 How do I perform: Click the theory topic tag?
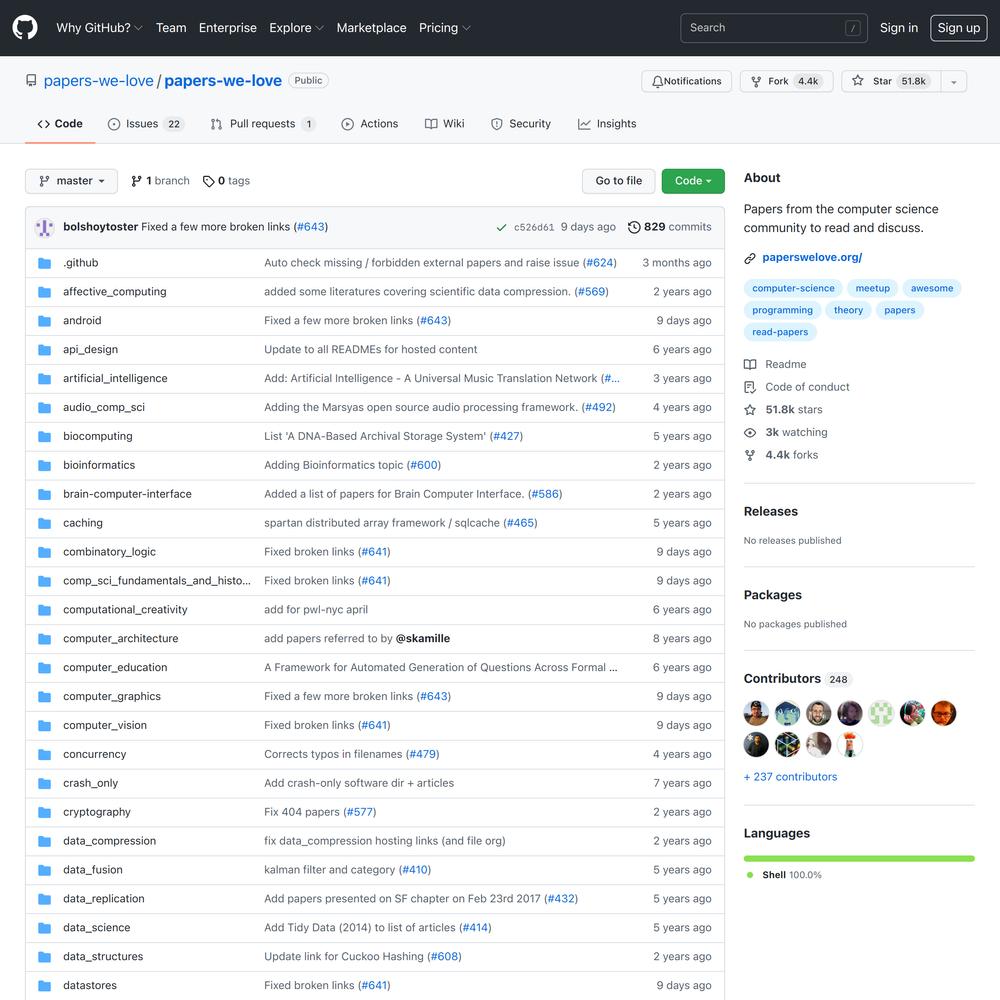848,311
